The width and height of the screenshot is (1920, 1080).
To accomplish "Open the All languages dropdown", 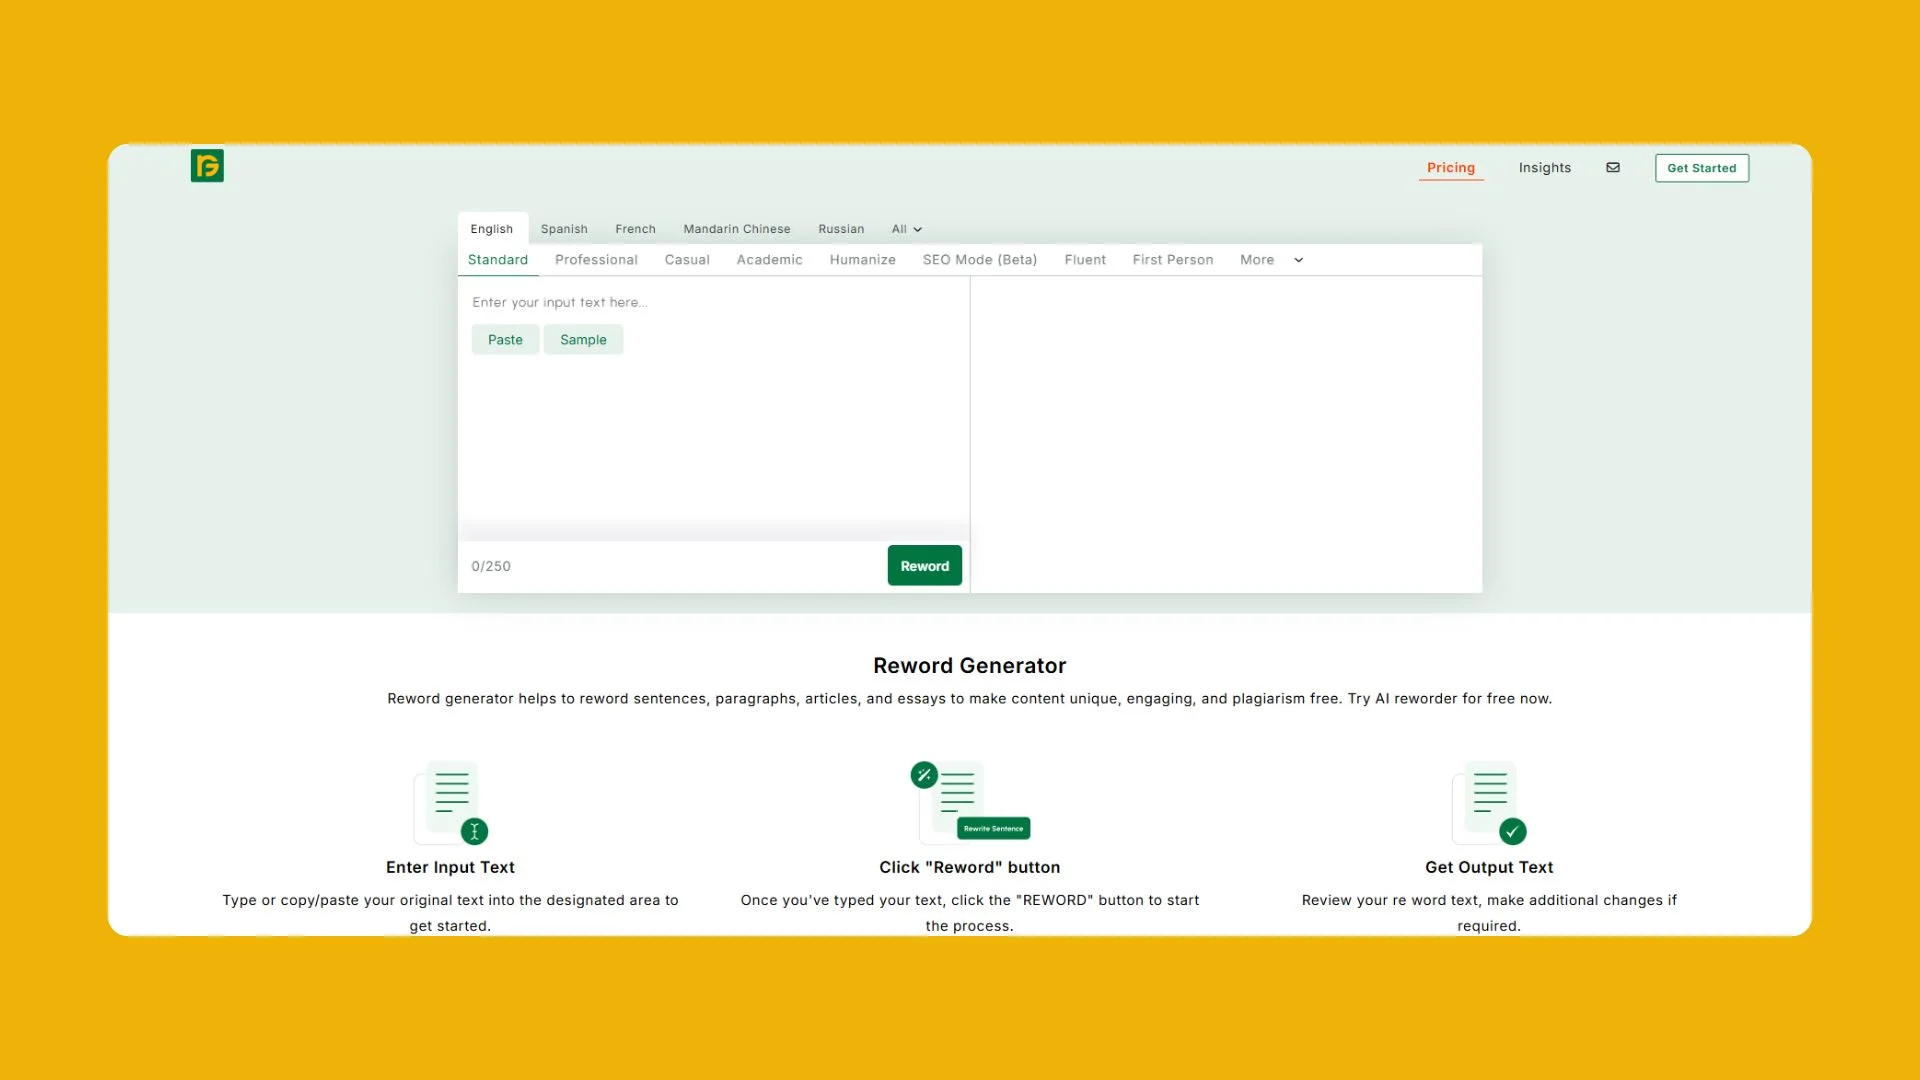I will pyautogui.click(x=904, y=229).
